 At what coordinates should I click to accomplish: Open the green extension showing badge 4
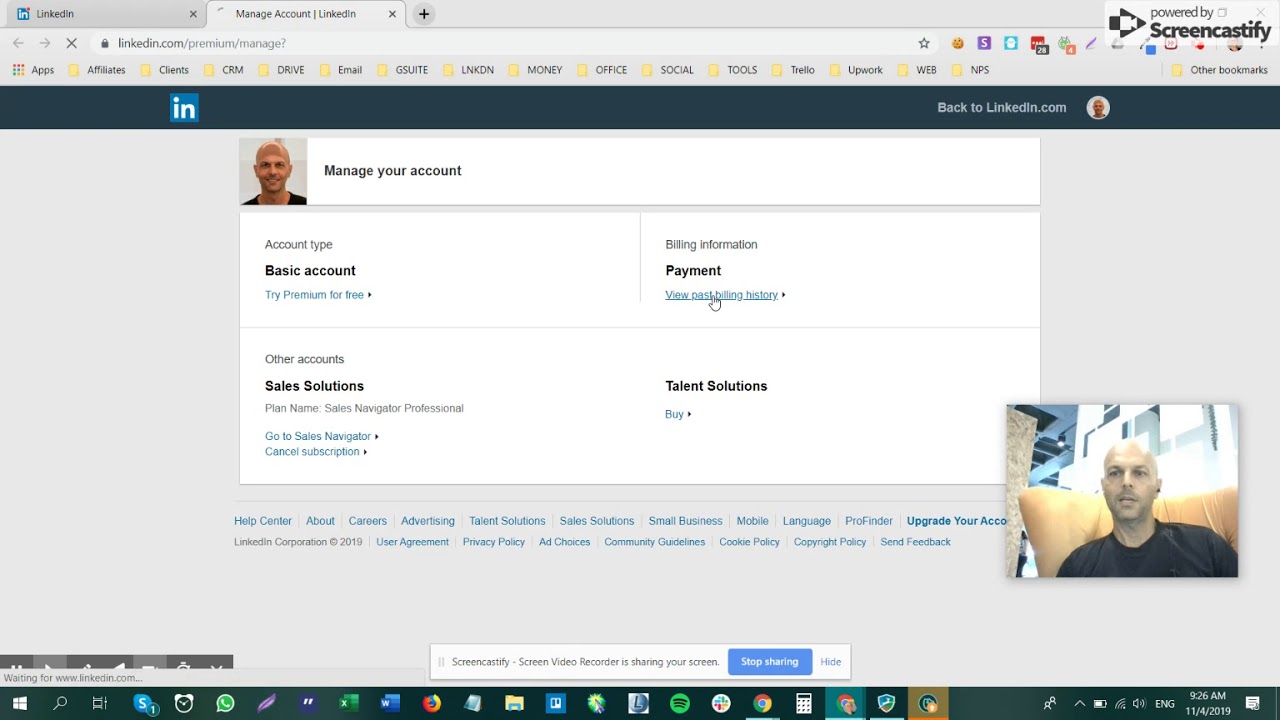point(1066,44)
